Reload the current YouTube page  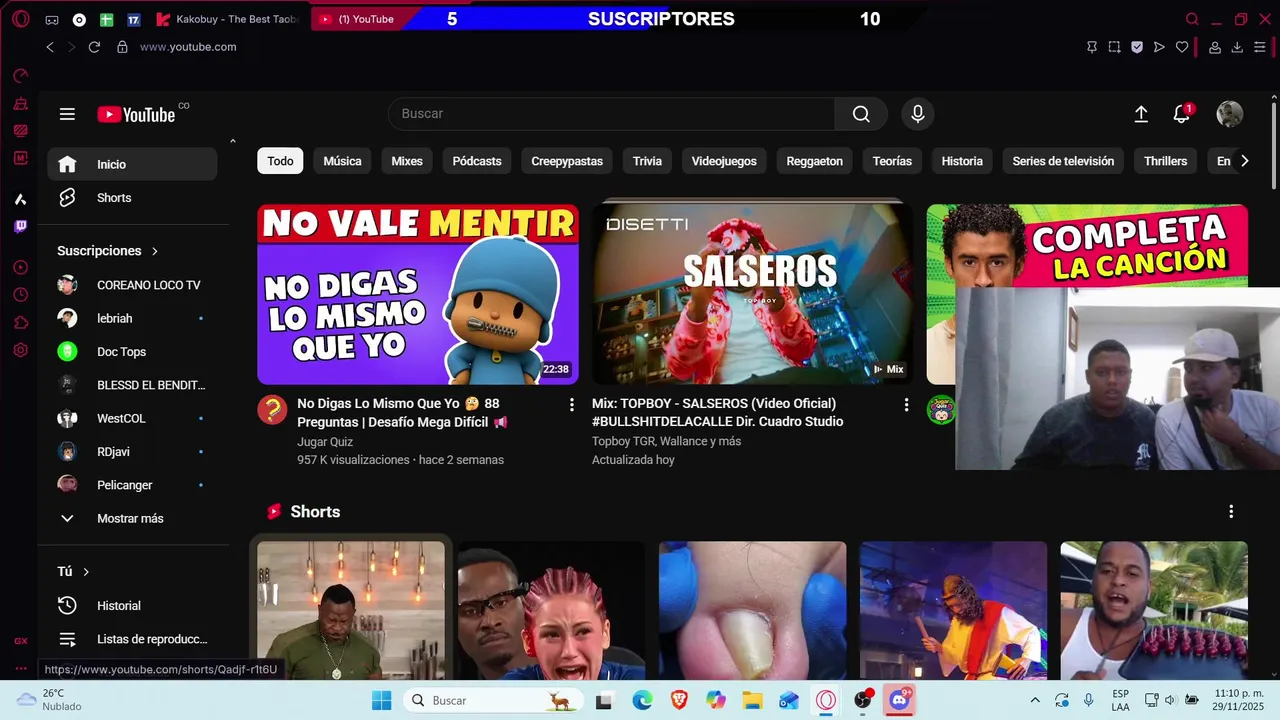94,47
